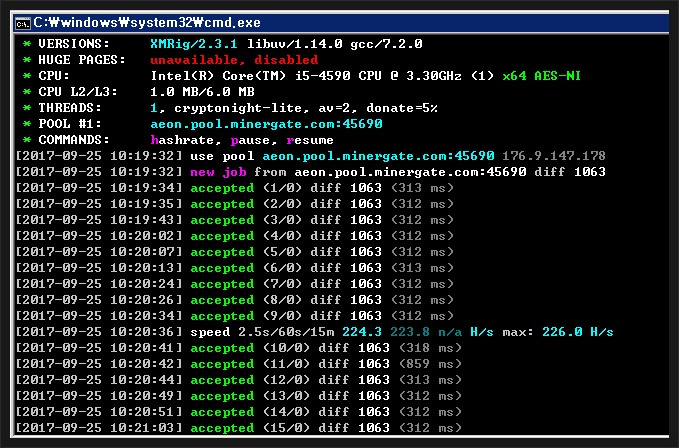Screen dimensions: 679x448
Task: Click 'pause' command word
Action: 253,140
